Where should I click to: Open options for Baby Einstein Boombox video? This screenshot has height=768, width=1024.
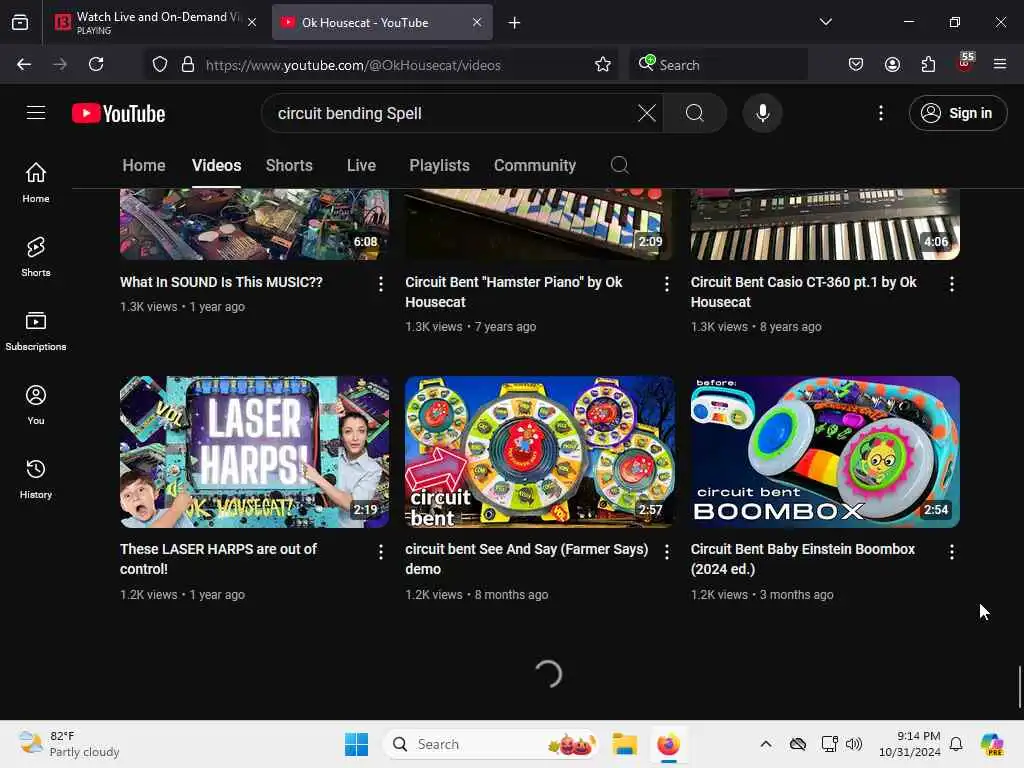[x=952, y=552]
